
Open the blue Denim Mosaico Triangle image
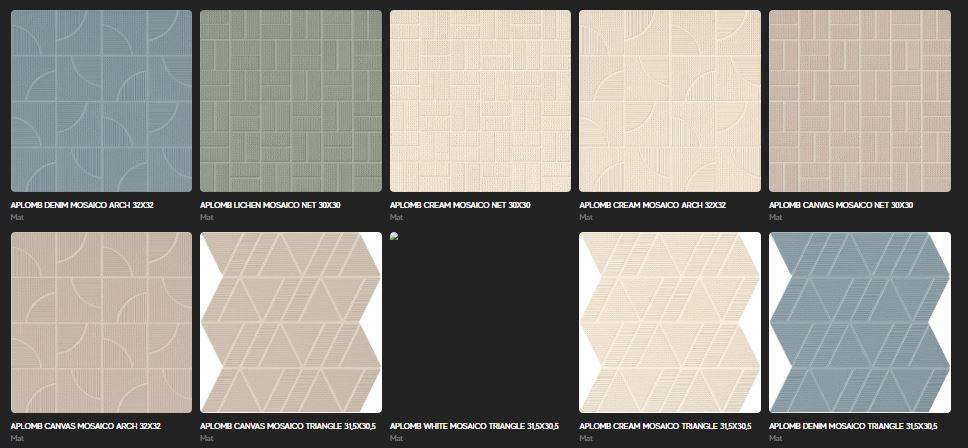pyautogui.click(x=859, y=322)
